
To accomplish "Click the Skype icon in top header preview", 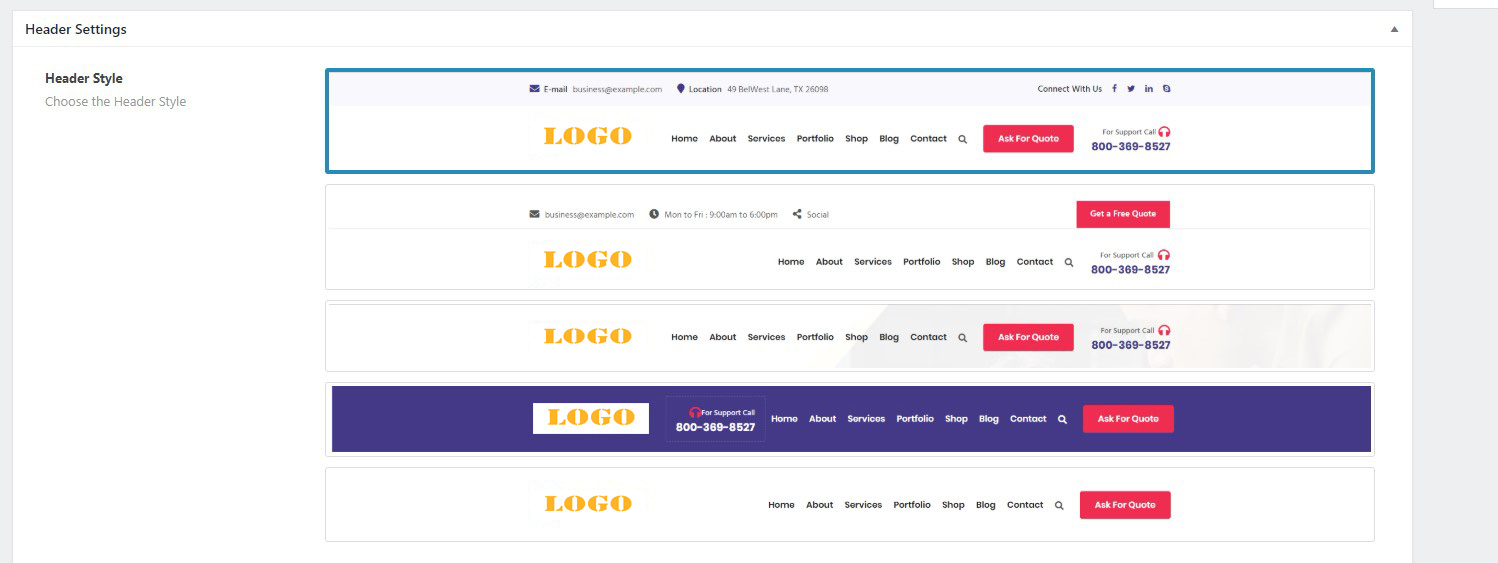I will click(x=1166, y=89).
